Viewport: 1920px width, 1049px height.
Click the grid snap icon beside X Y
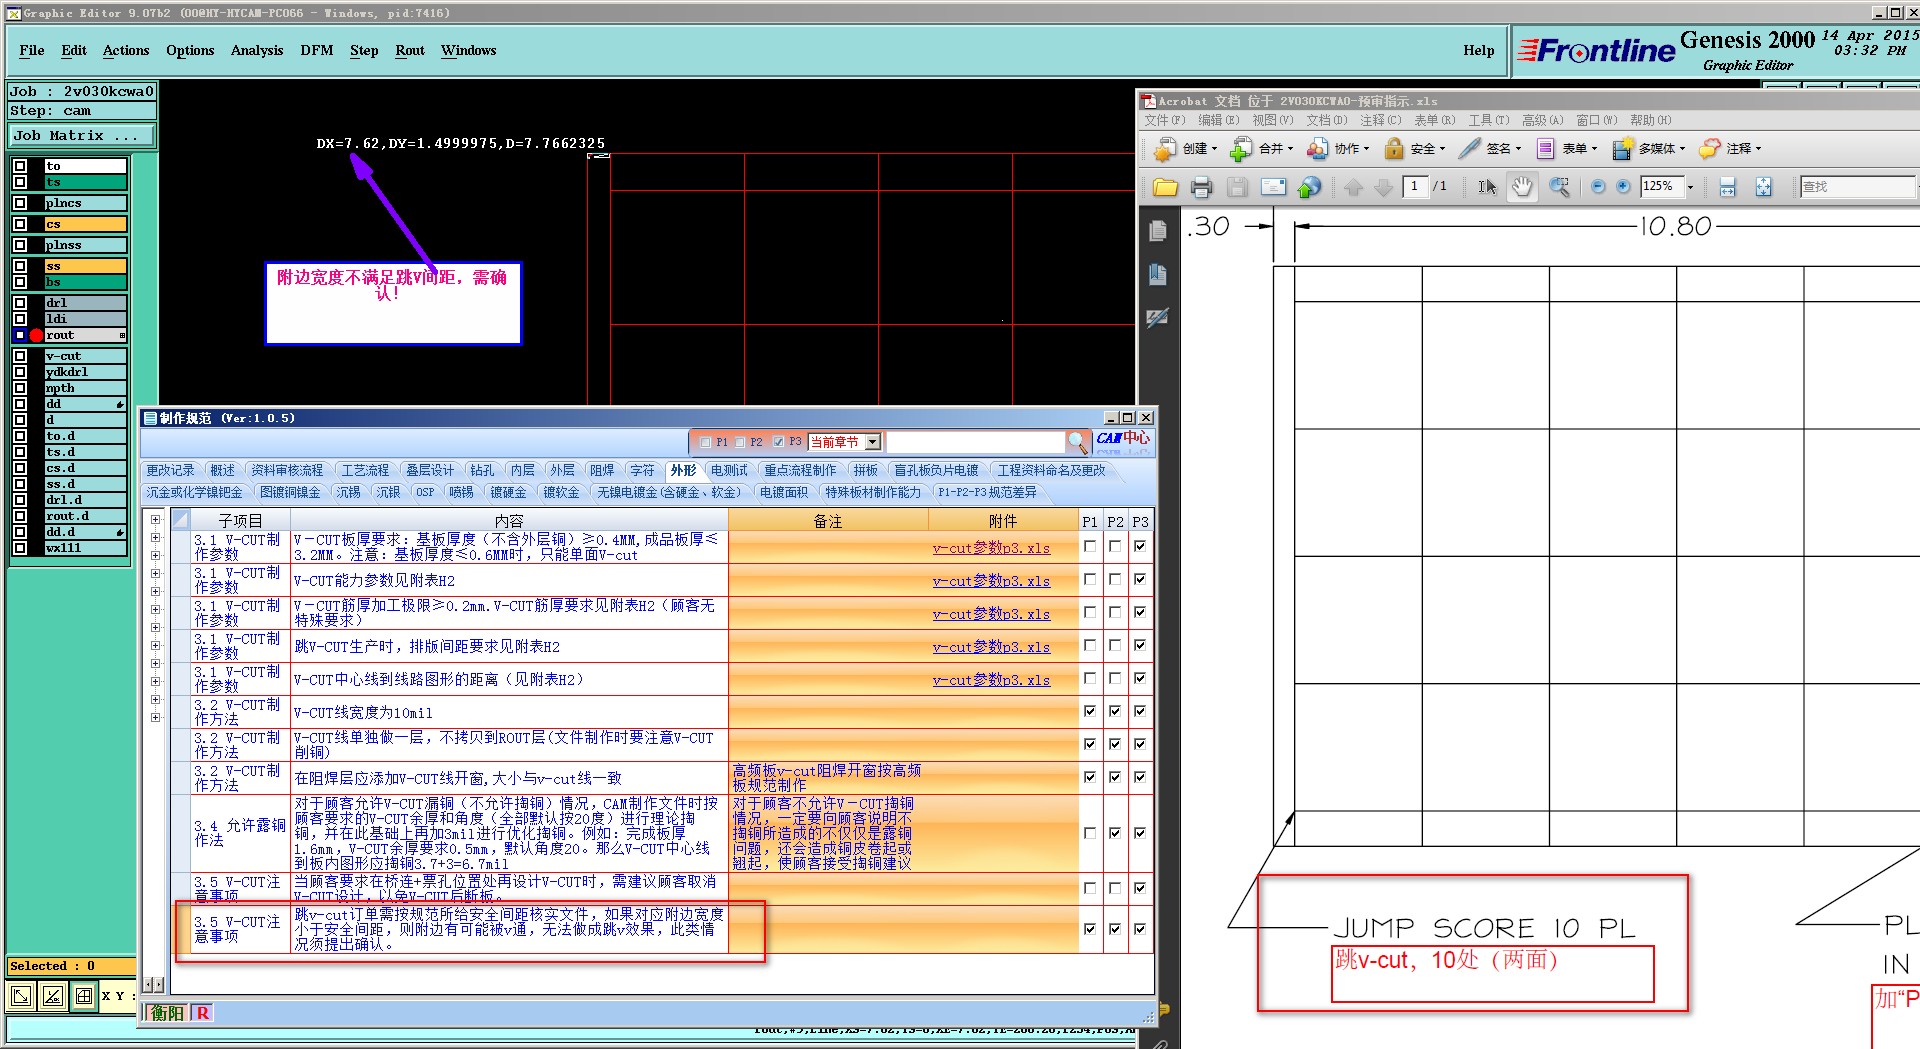[x=84, y=996]
